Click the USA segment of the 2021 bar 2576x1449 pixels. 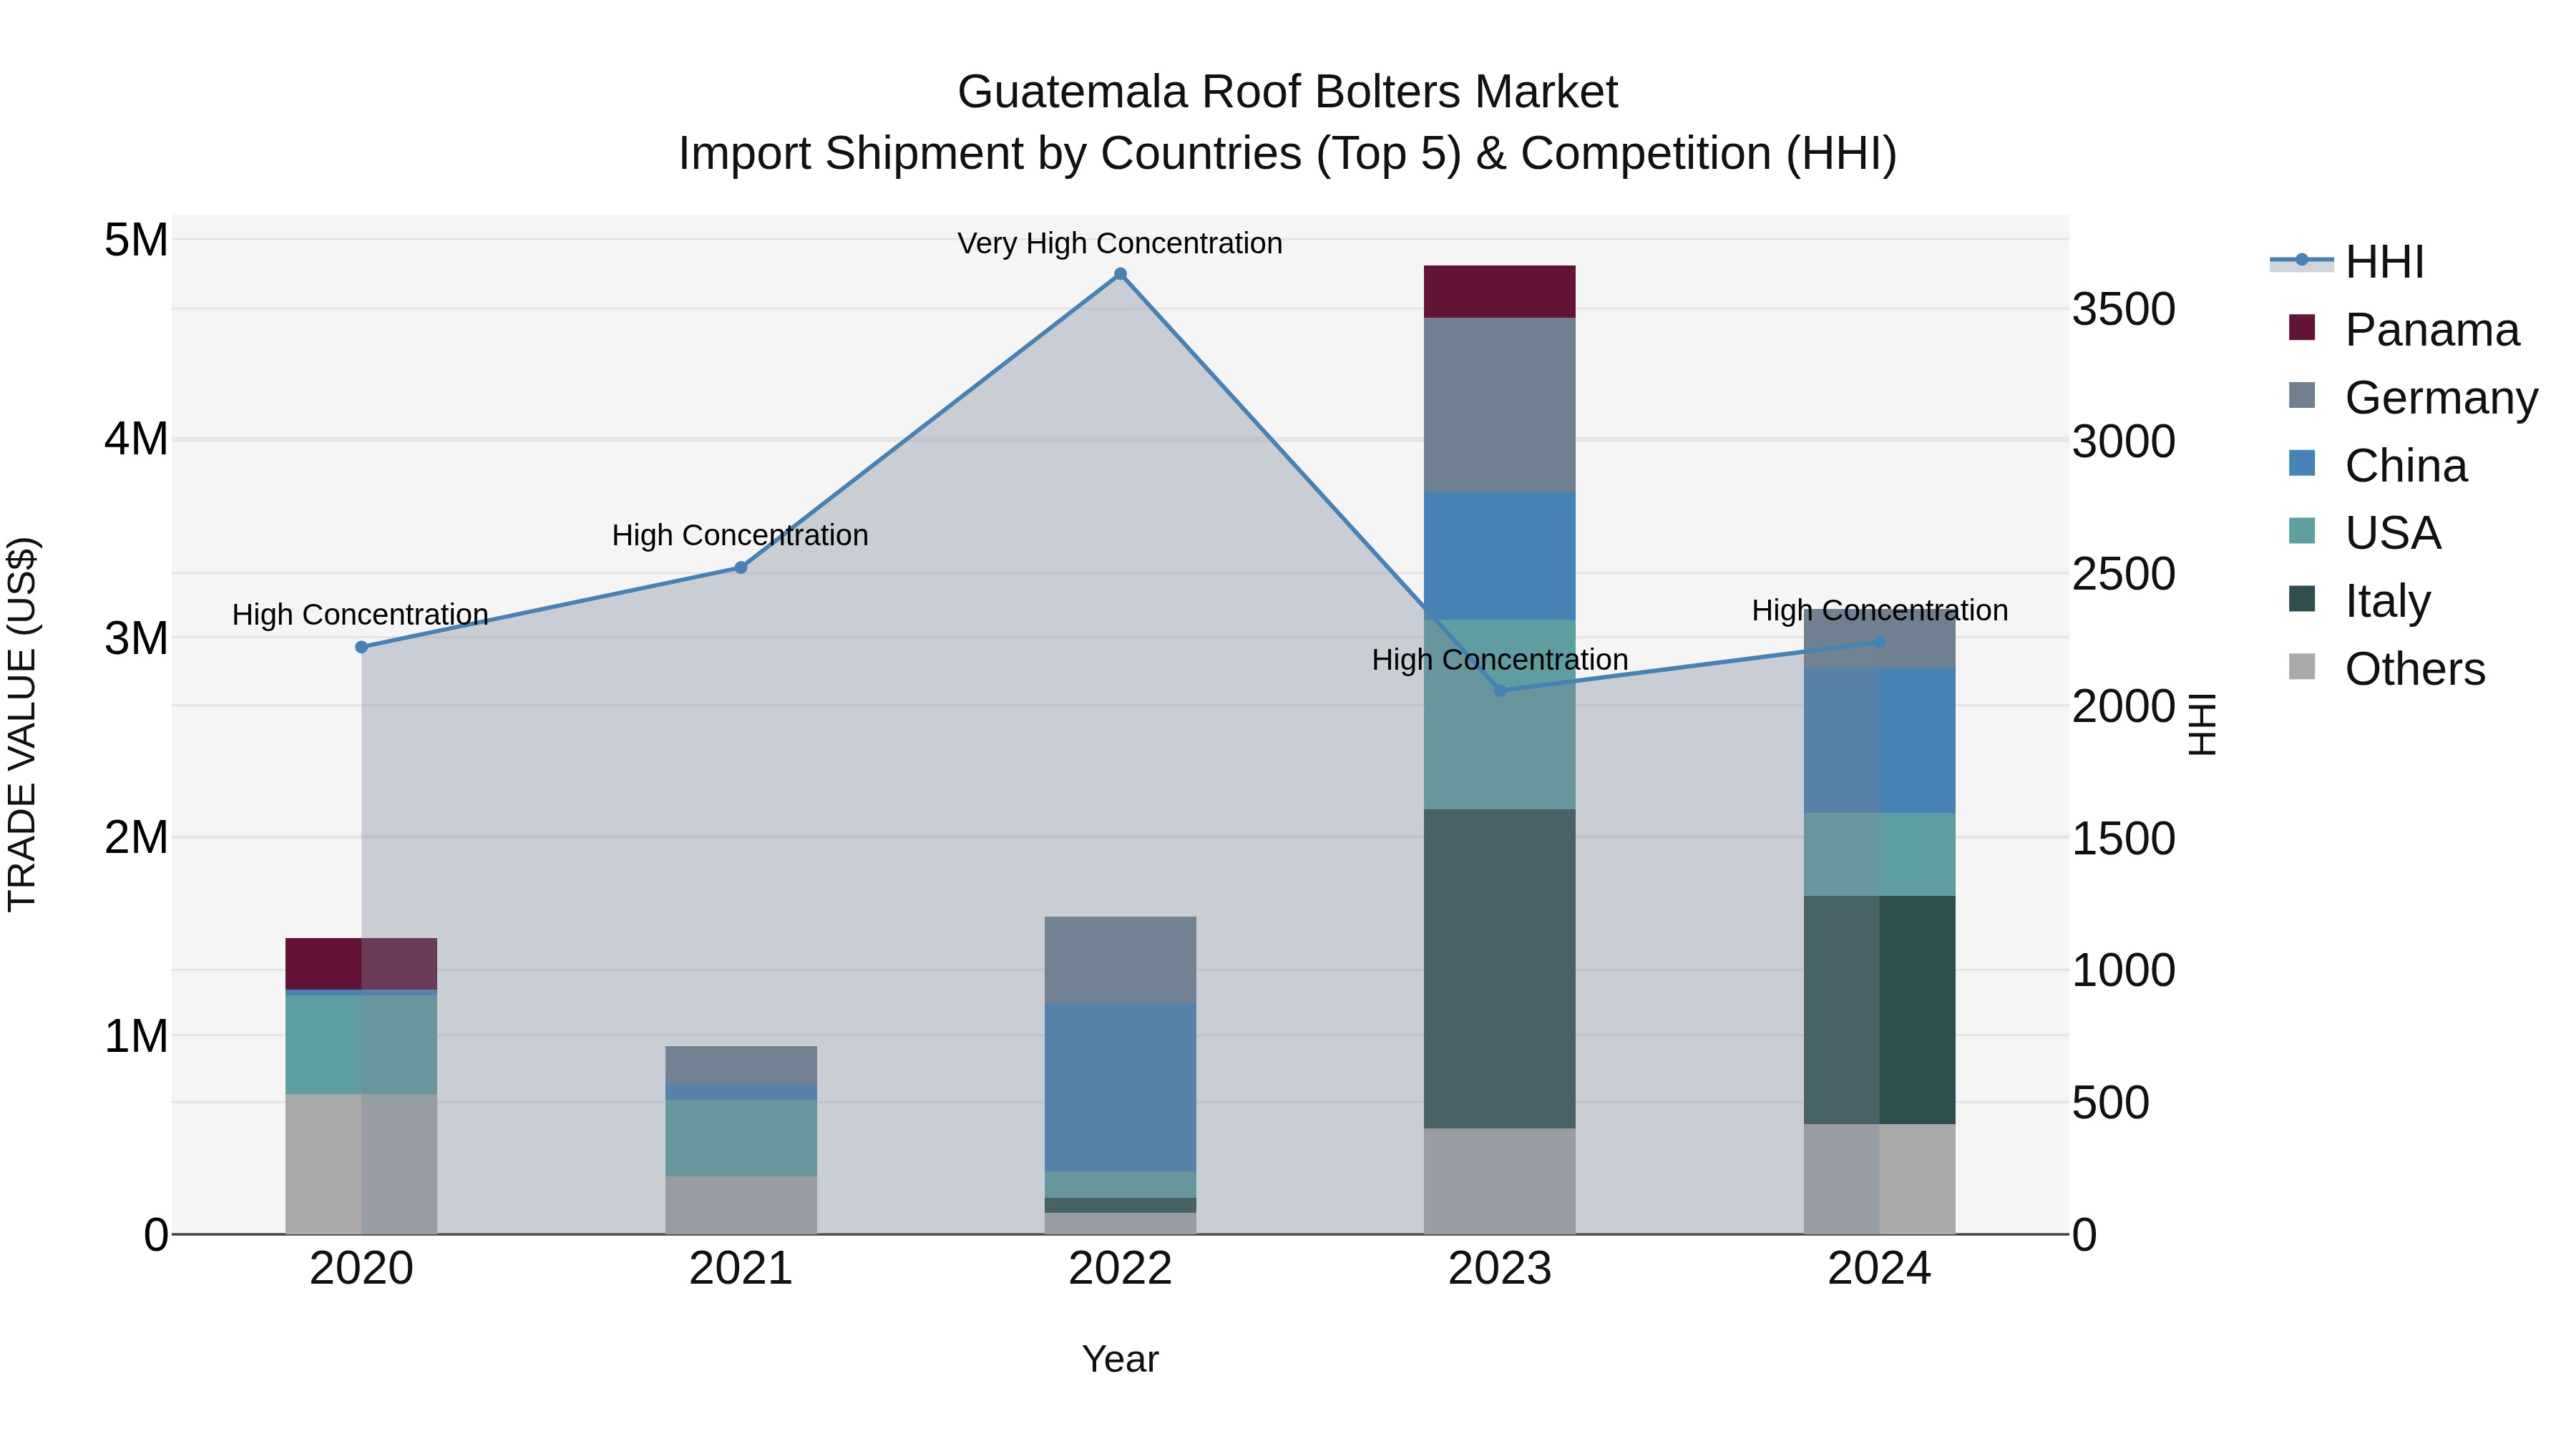pyautogui.click(x=741, y=1139)
